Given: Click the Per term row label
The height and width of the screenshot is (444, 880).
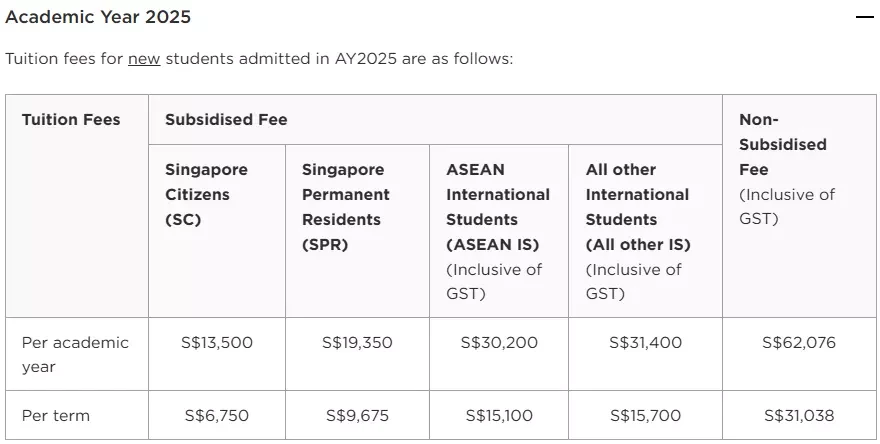Looking at the screenshot, I should tap(77, 415).
